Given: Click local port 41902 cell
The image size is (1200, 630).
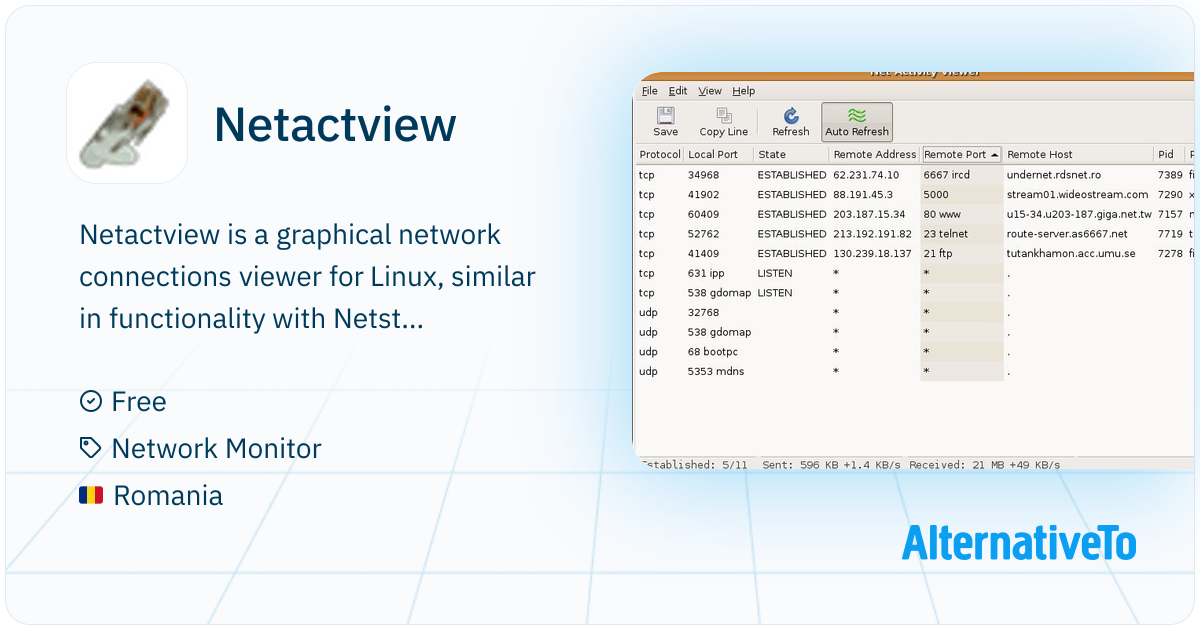Looking at the screenshot, I should pos(703,195).
